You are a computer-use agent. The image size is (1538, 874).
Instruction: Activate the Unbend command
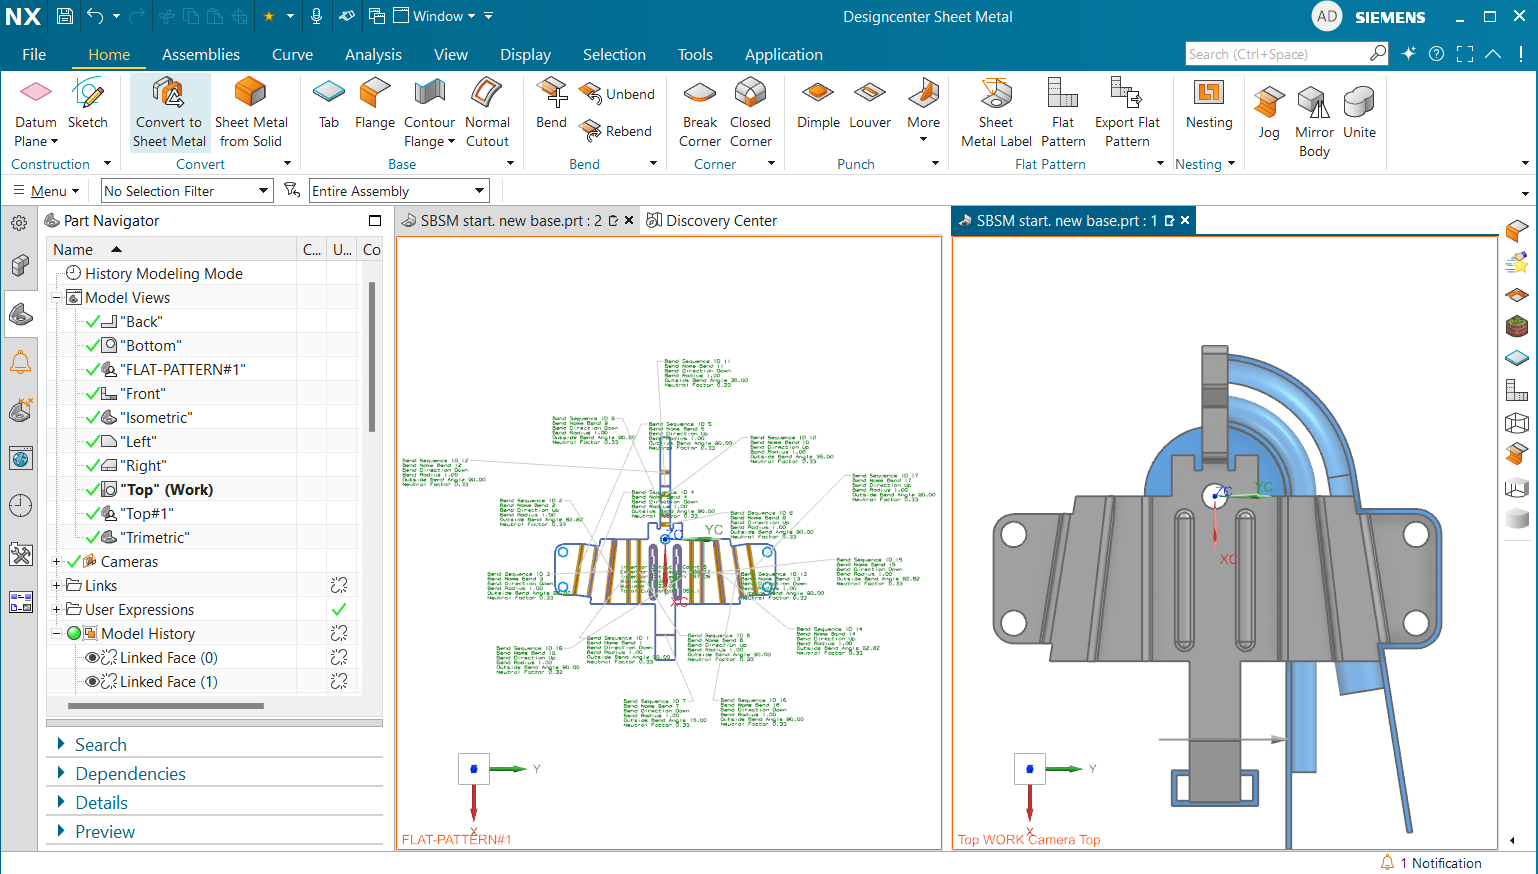[617, 93]
